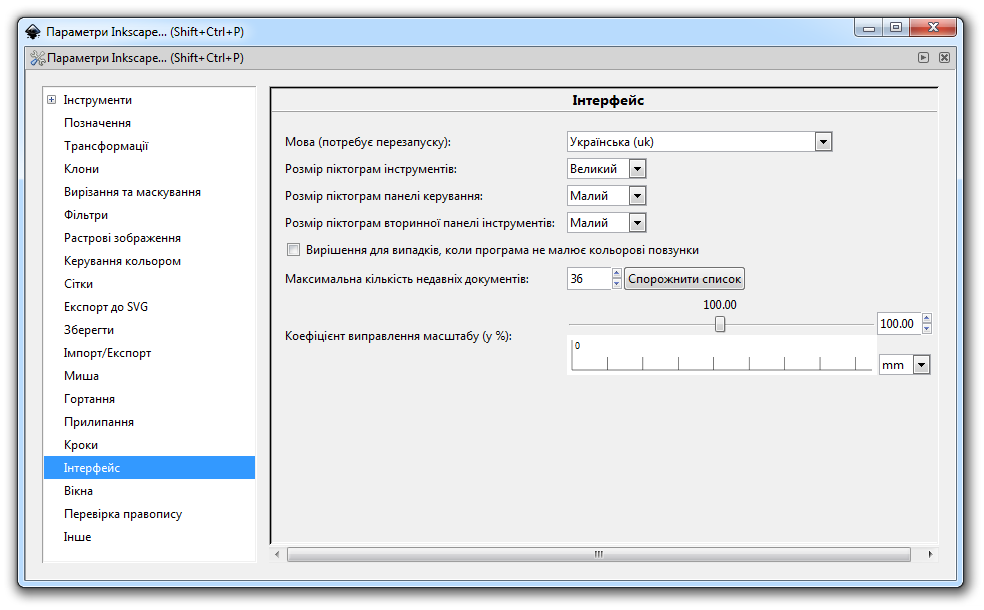Viewport: 984px width, 610px height.
Task: Open the Мова language dropdown
Action: pyautogui.click(x=823, y=142)
